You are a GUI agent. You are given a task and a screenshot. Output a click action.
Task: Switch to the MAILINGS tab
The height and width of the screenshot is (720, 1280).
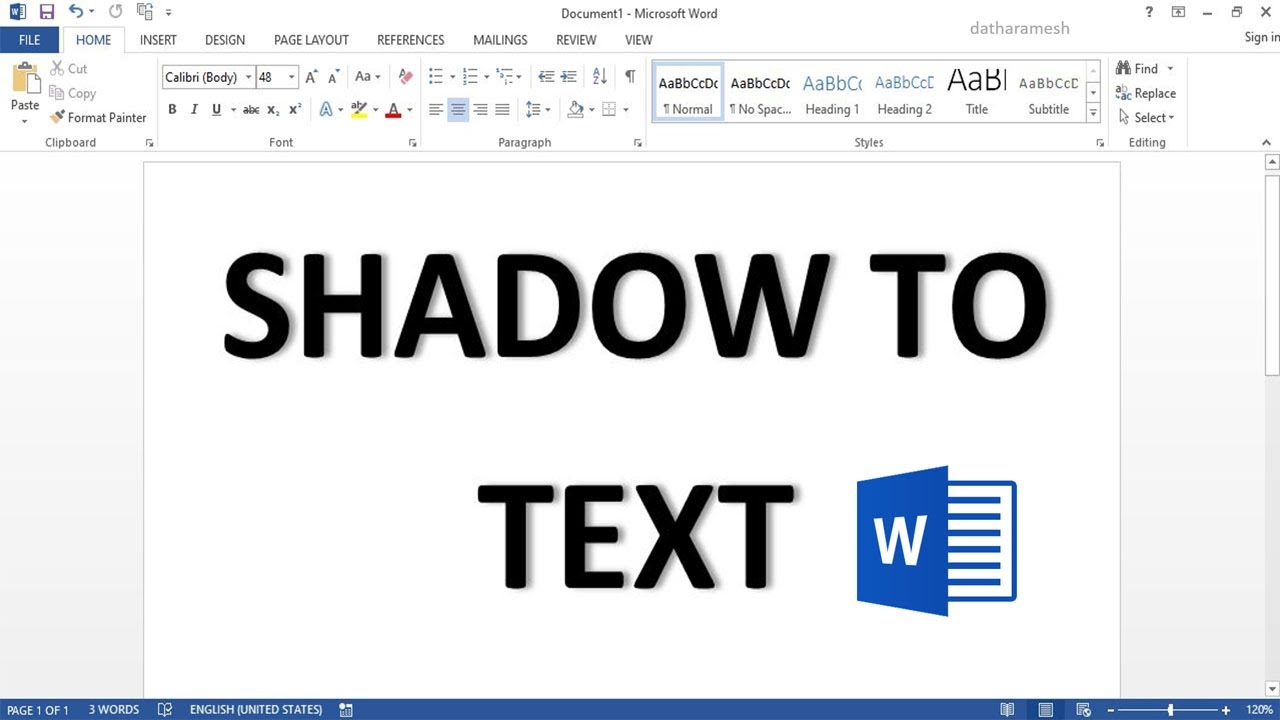(x=500, y=40)
